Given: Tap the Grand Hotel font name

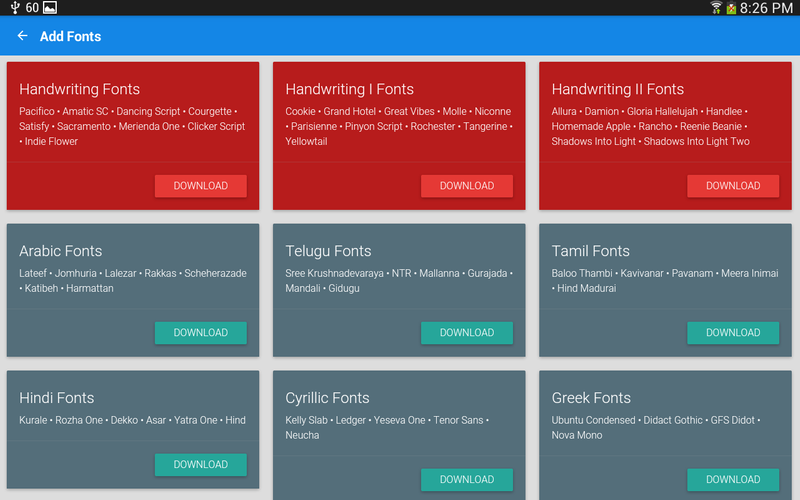Looking at the screenshot, I should point(349,111).
